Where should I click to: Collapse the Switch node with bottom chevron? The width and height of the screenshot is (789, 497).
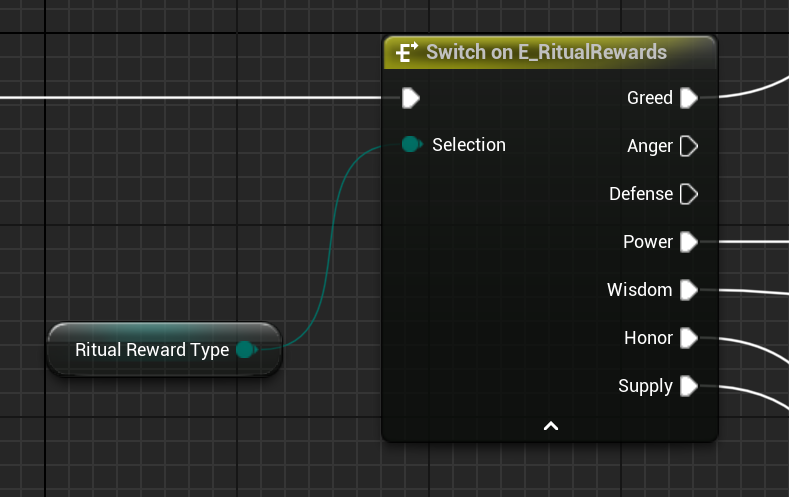click(551, 426)
